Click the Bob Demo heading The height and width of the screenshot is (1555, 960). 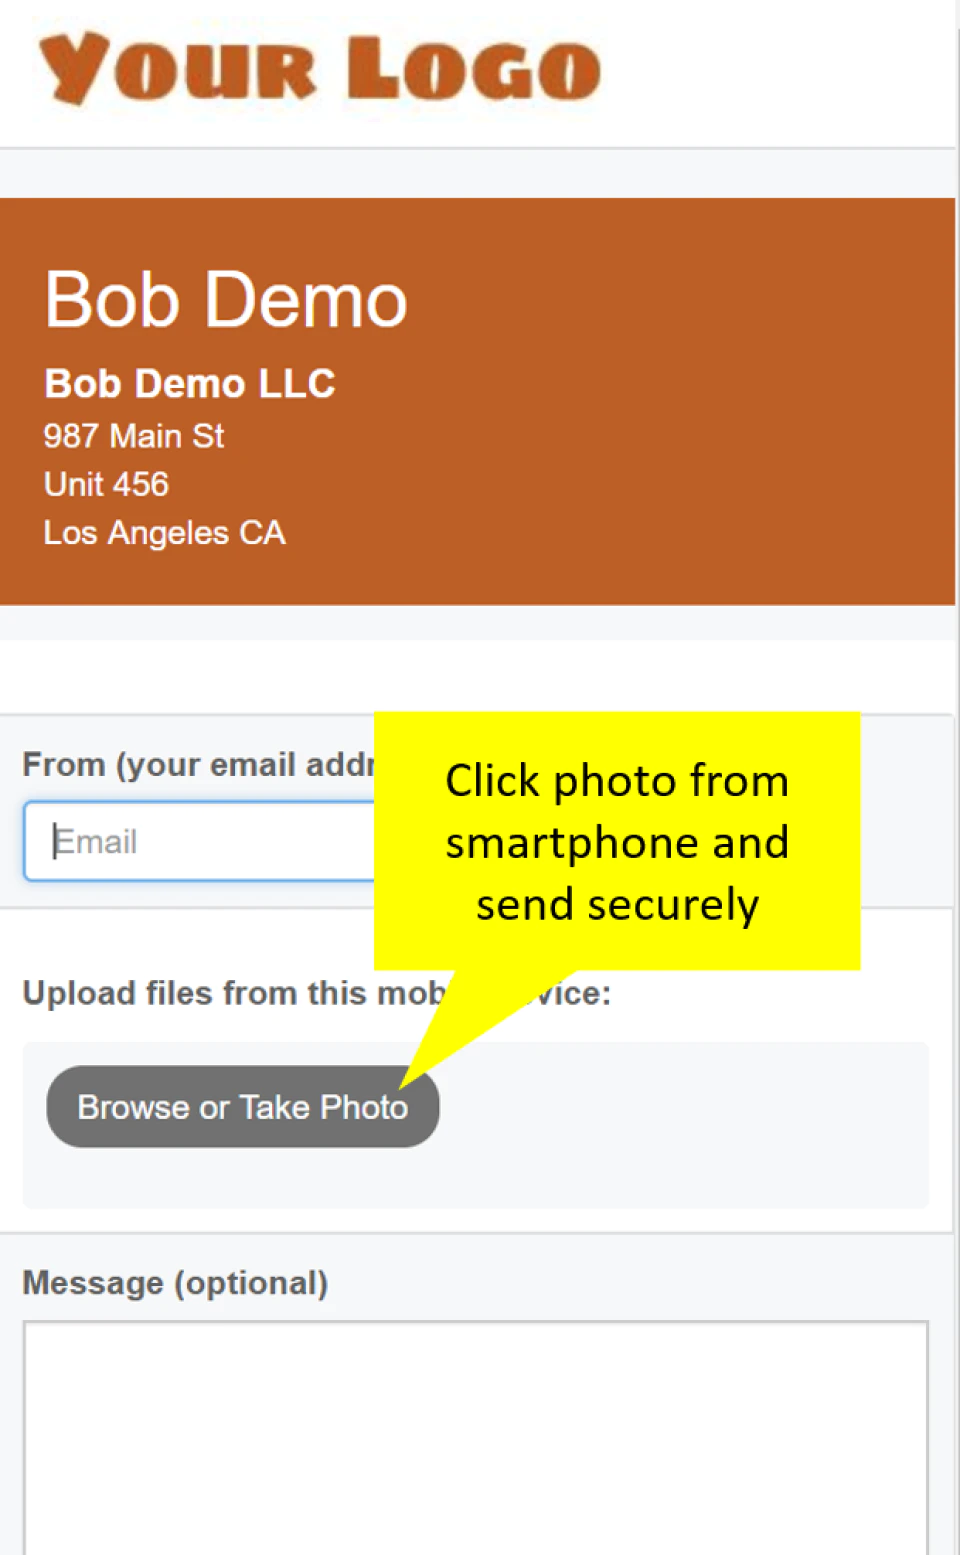226,299
